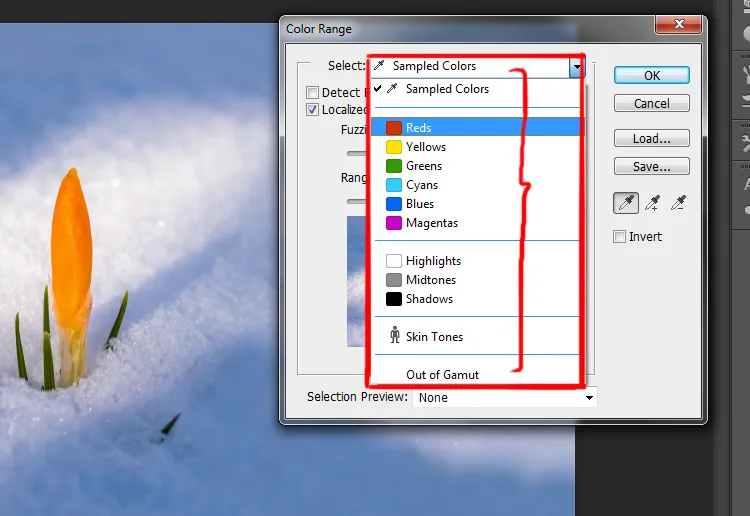The height and width of the screenshot is (516, 750).
Task: Click the selection preview thumbnail in the dialog
Action: click(x=356, y=281)
